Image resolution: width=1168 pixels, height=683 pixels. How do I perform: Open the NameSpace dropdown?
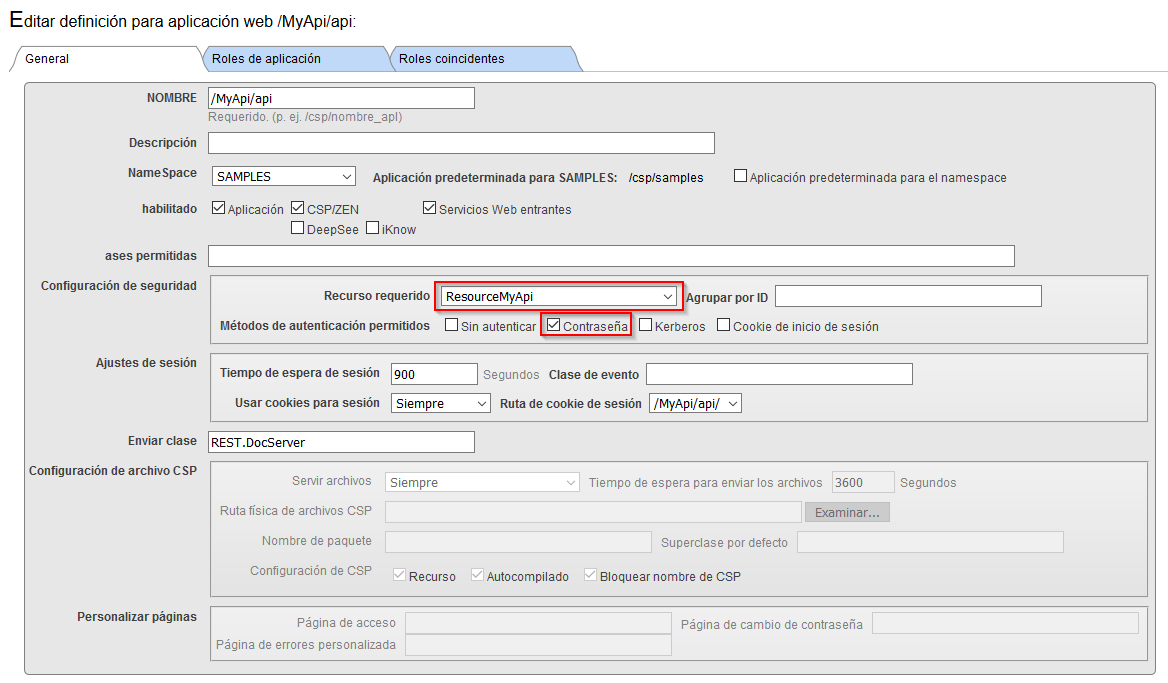(284, 177)
